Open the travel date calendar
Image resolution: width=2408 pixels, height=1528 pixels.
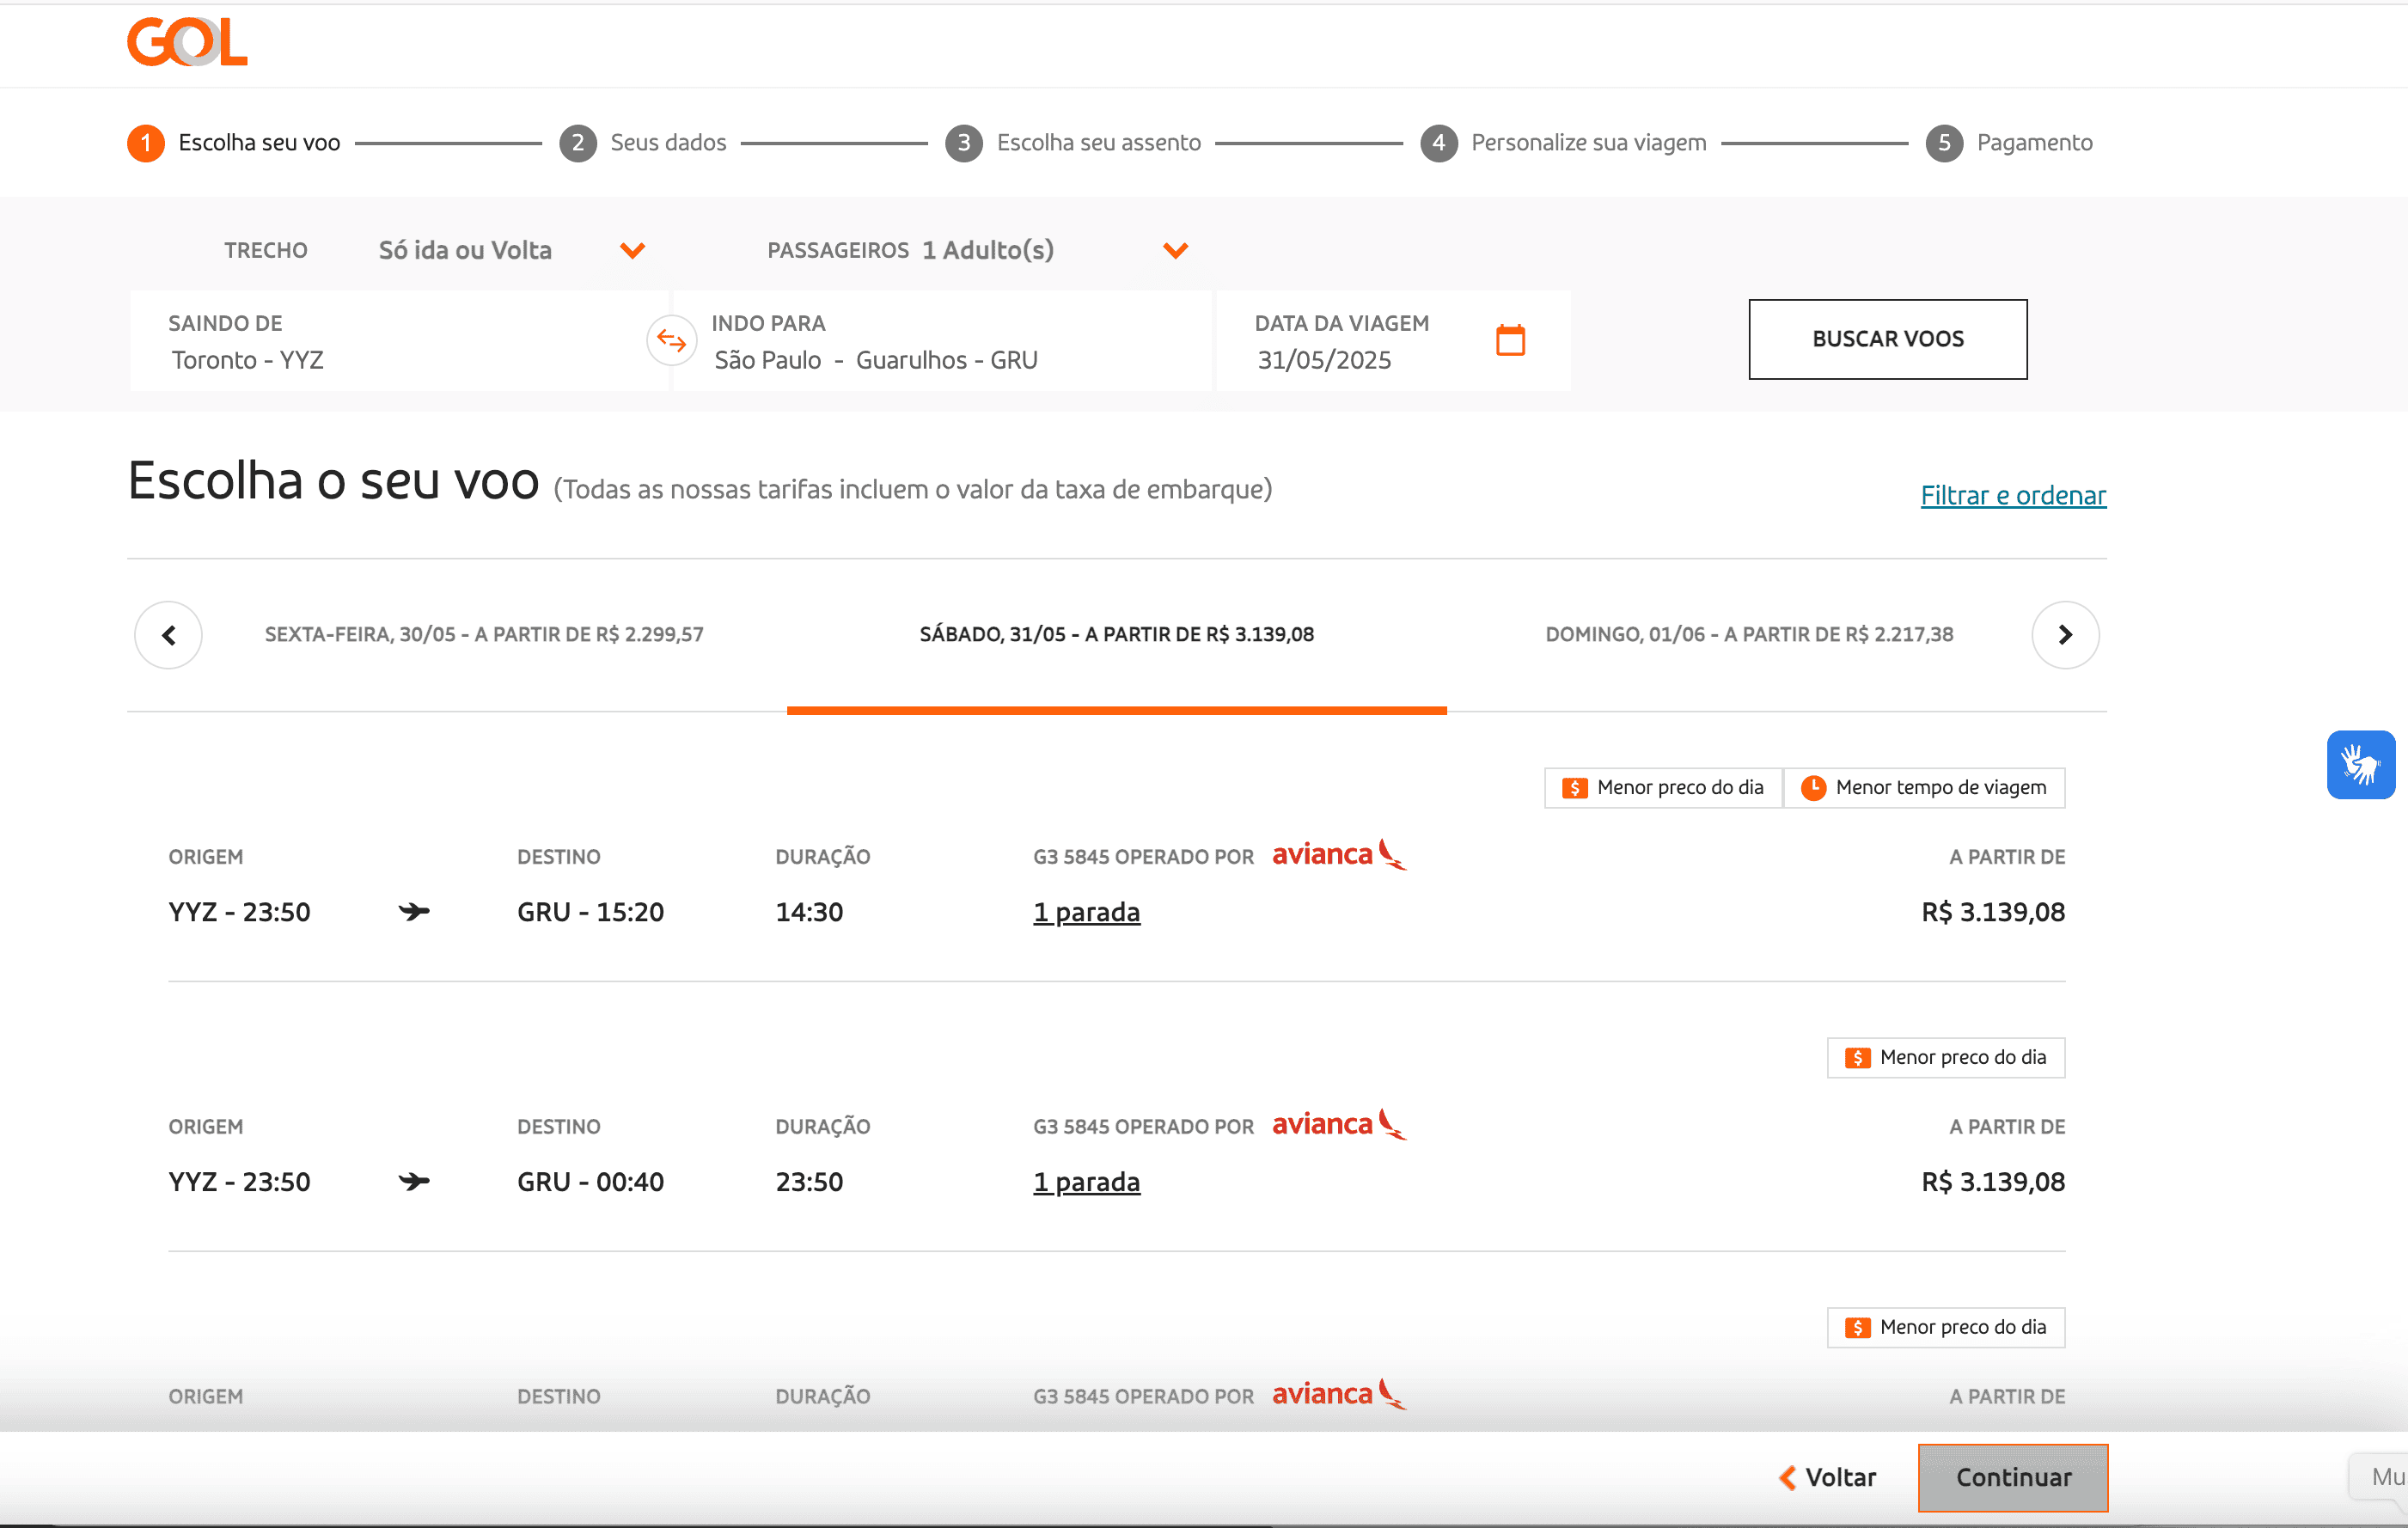(x=1509, y=341)
